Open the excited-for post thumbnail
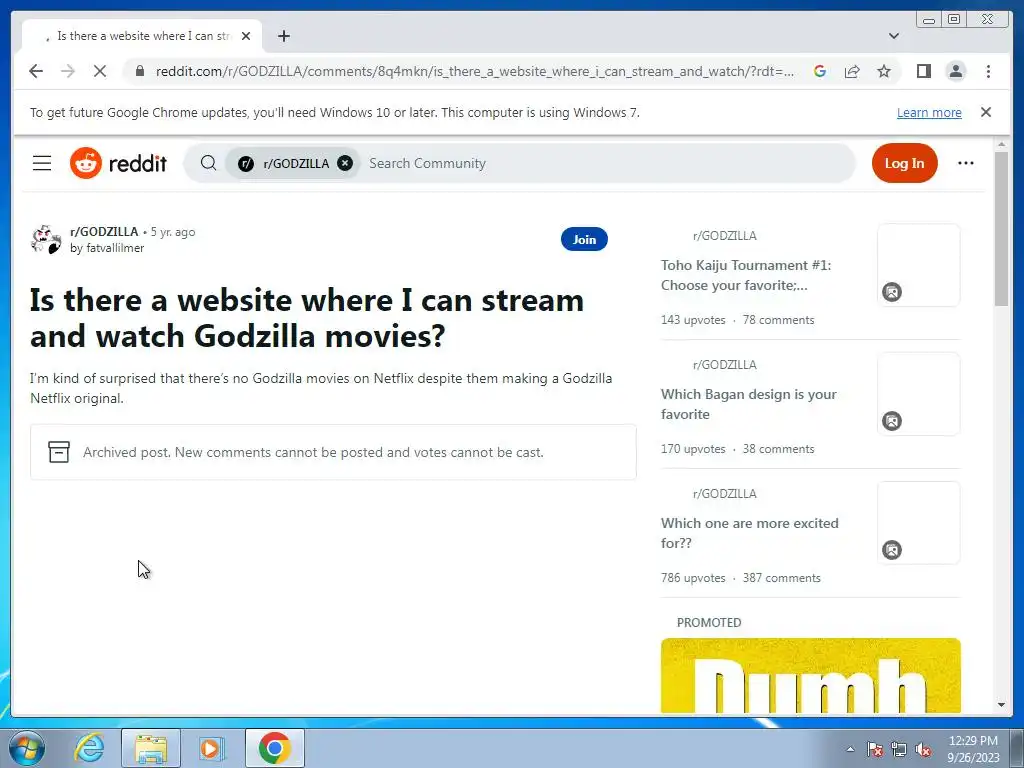The height and width of the screenshot is (768, 1024). (918, 523)
